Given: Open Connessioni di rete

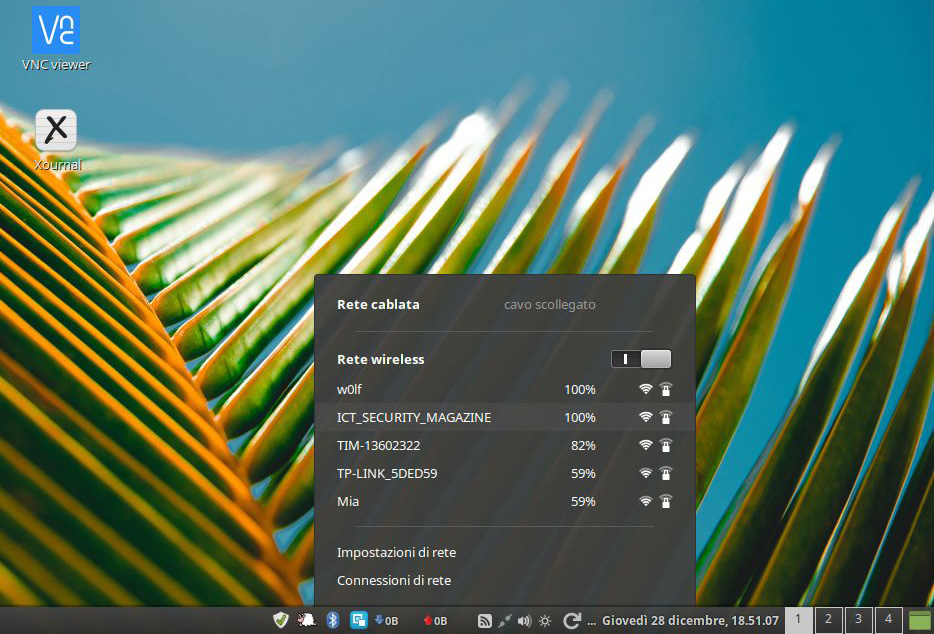Looking at the screenshot, I should tap(394, 580).
